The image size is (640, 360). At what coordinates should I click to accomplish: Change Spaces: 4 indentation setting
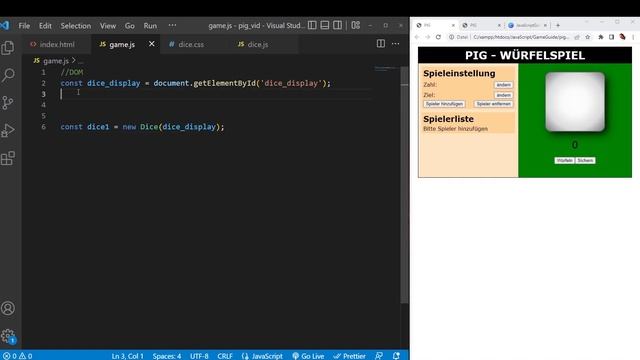[x=167, y=356]
